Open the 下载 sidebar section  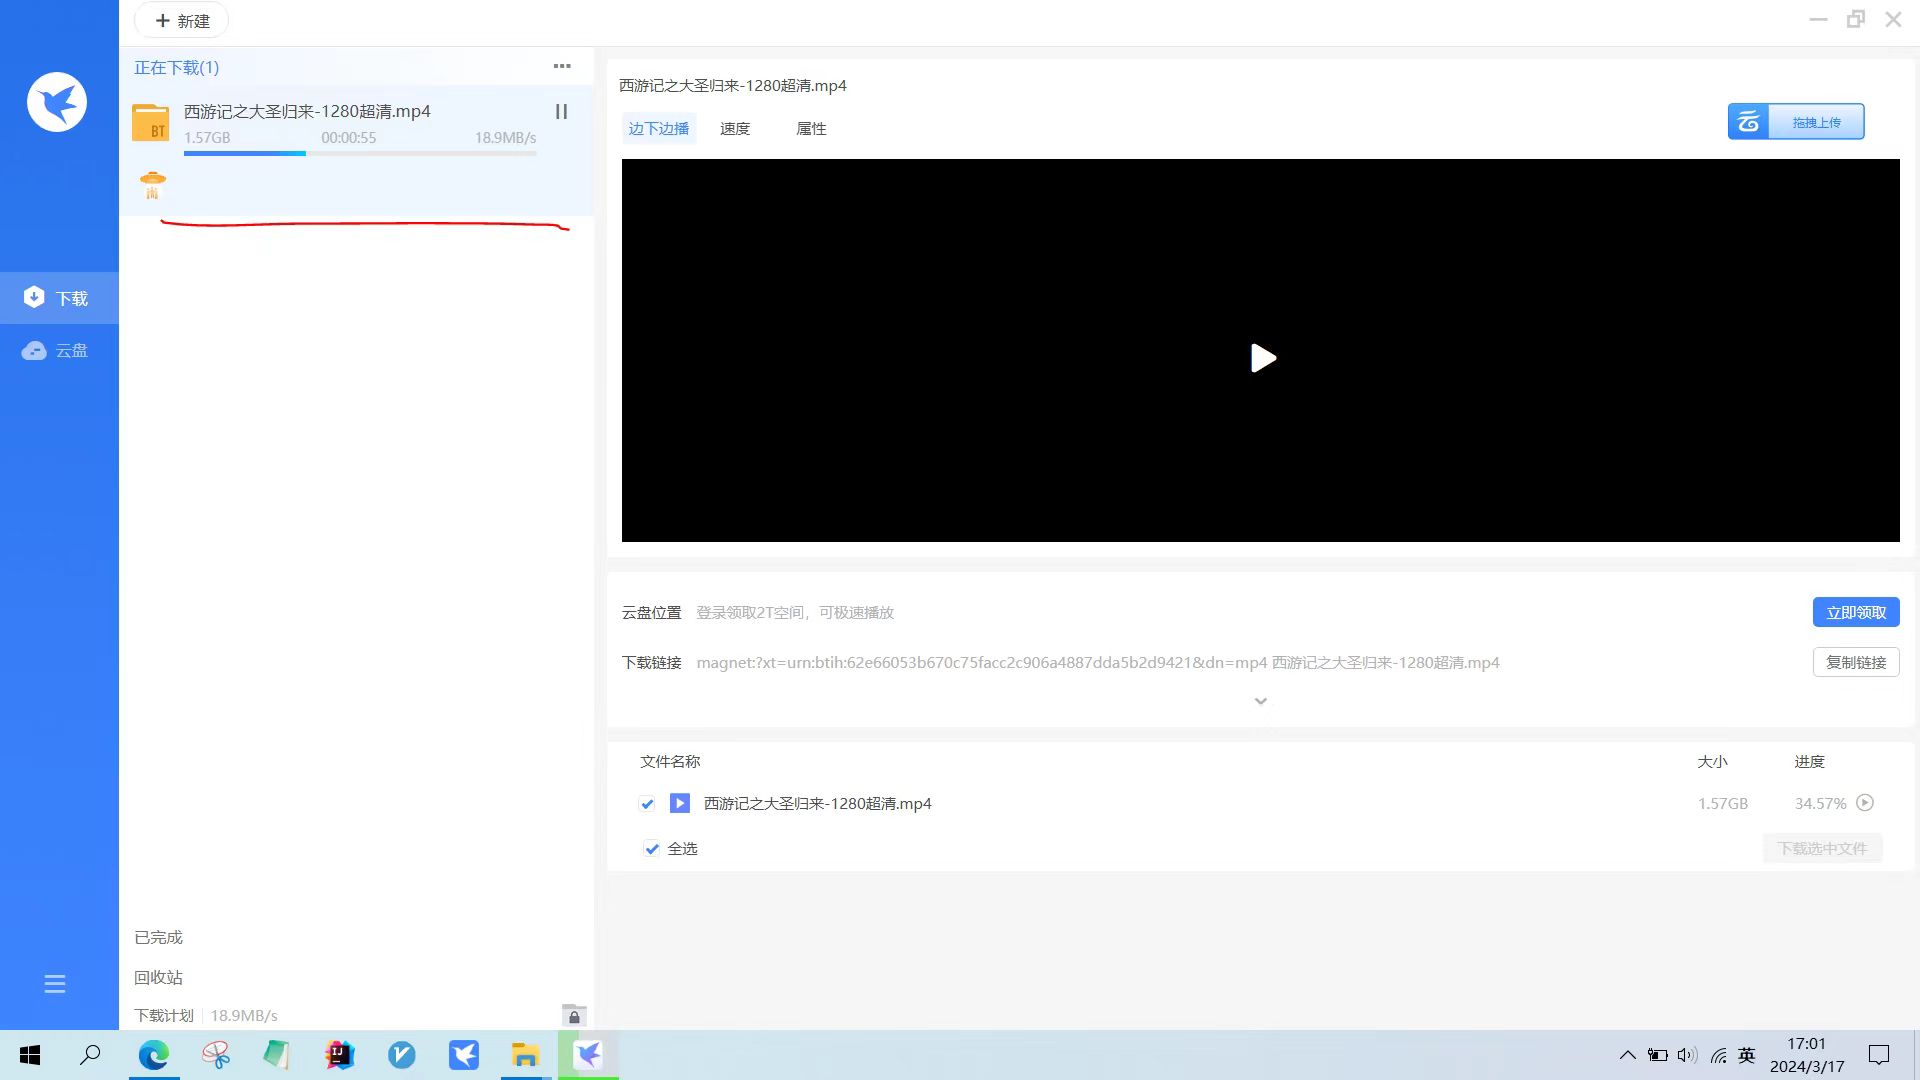tap(59, 298)
